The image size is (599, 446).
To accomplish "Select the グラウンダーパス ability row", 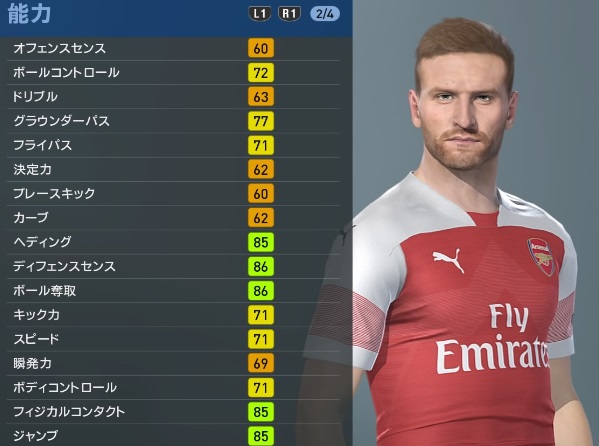I will point(173,121).
